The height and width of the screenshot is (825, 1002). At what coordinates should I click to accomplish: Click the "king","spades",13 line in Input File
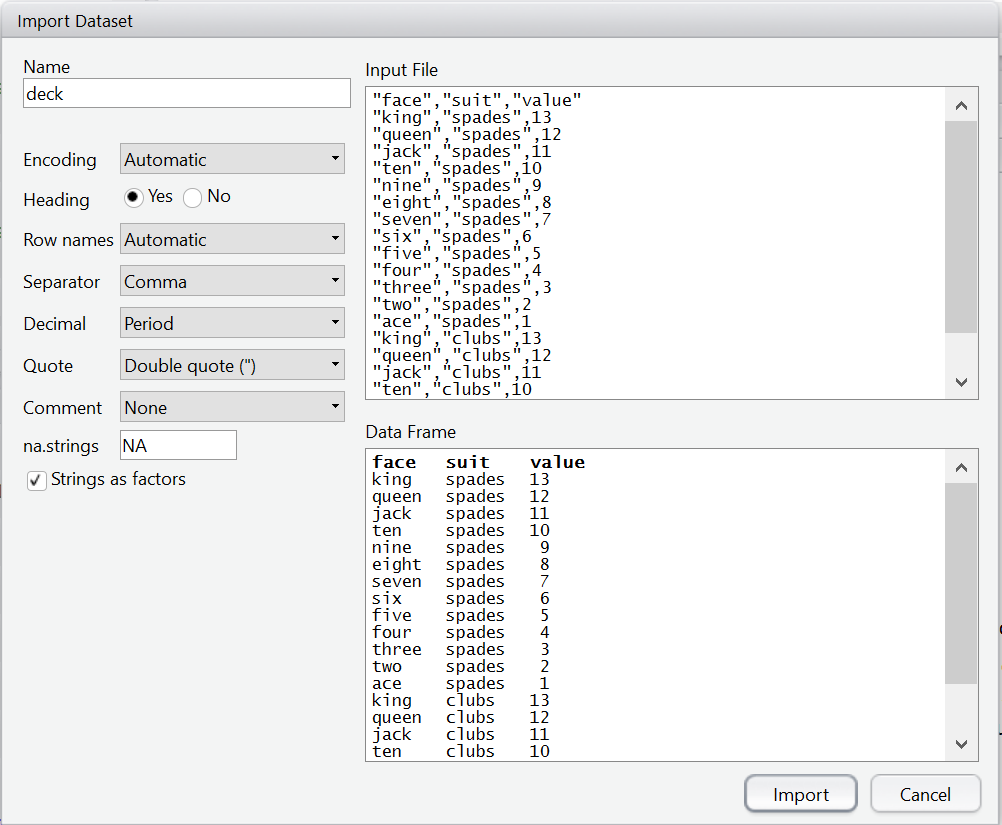461,118
